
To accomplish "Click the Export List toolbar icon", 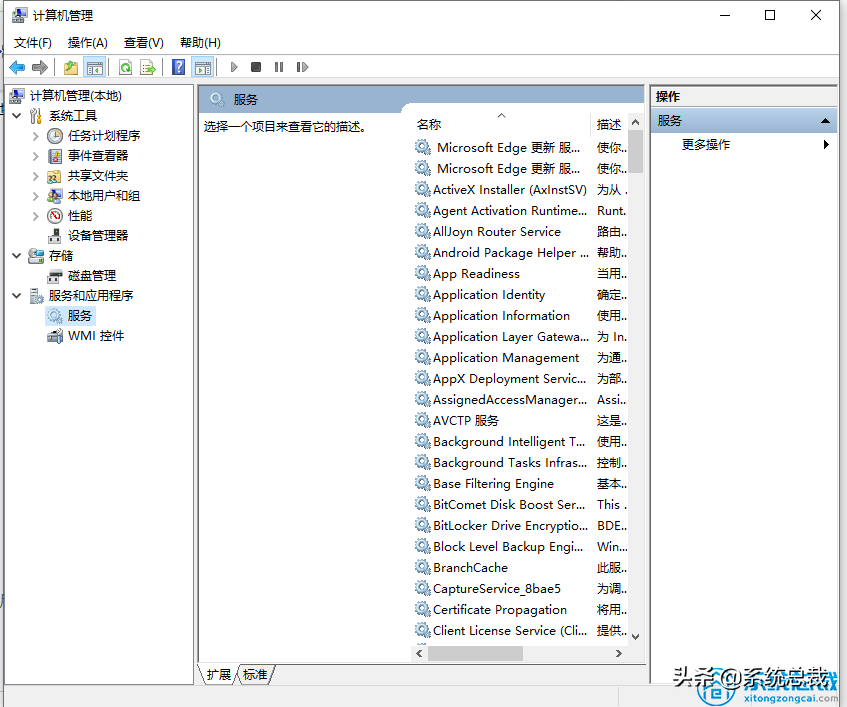I will click(x=147, y=66).
